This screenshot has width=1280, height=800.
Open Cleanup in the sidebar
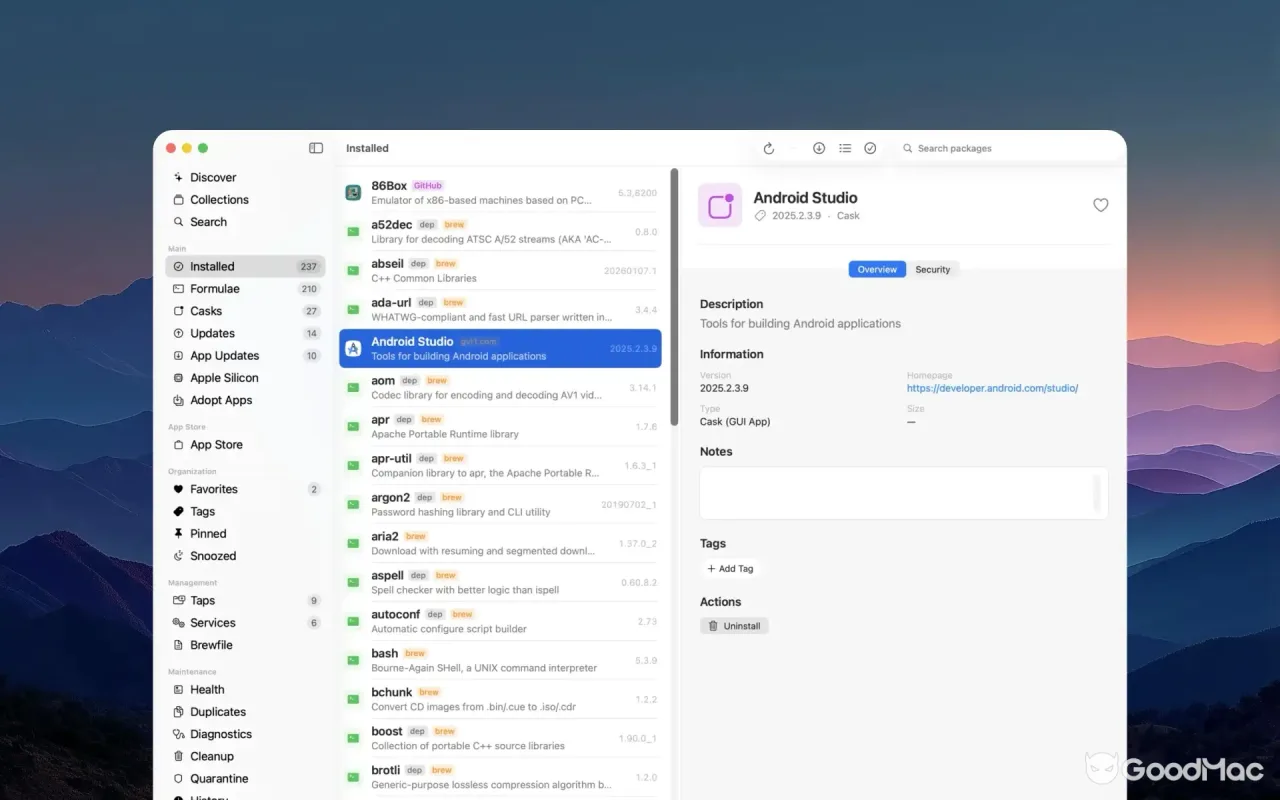(x=245, y=756)
